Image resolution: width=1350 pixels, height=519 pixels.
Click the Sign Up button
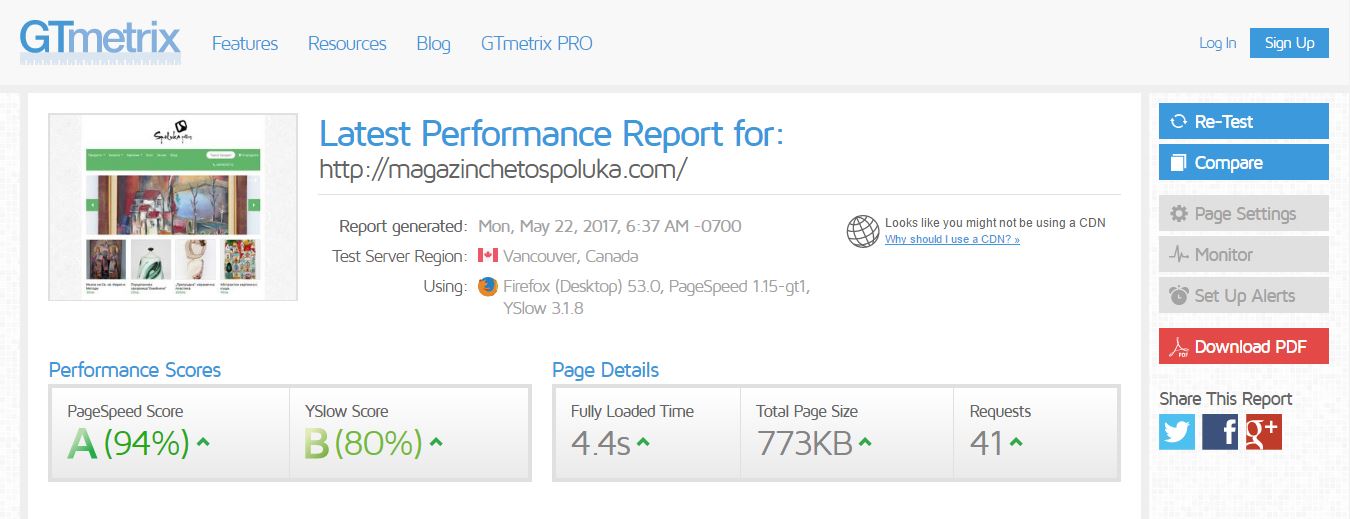point(1289,43)
